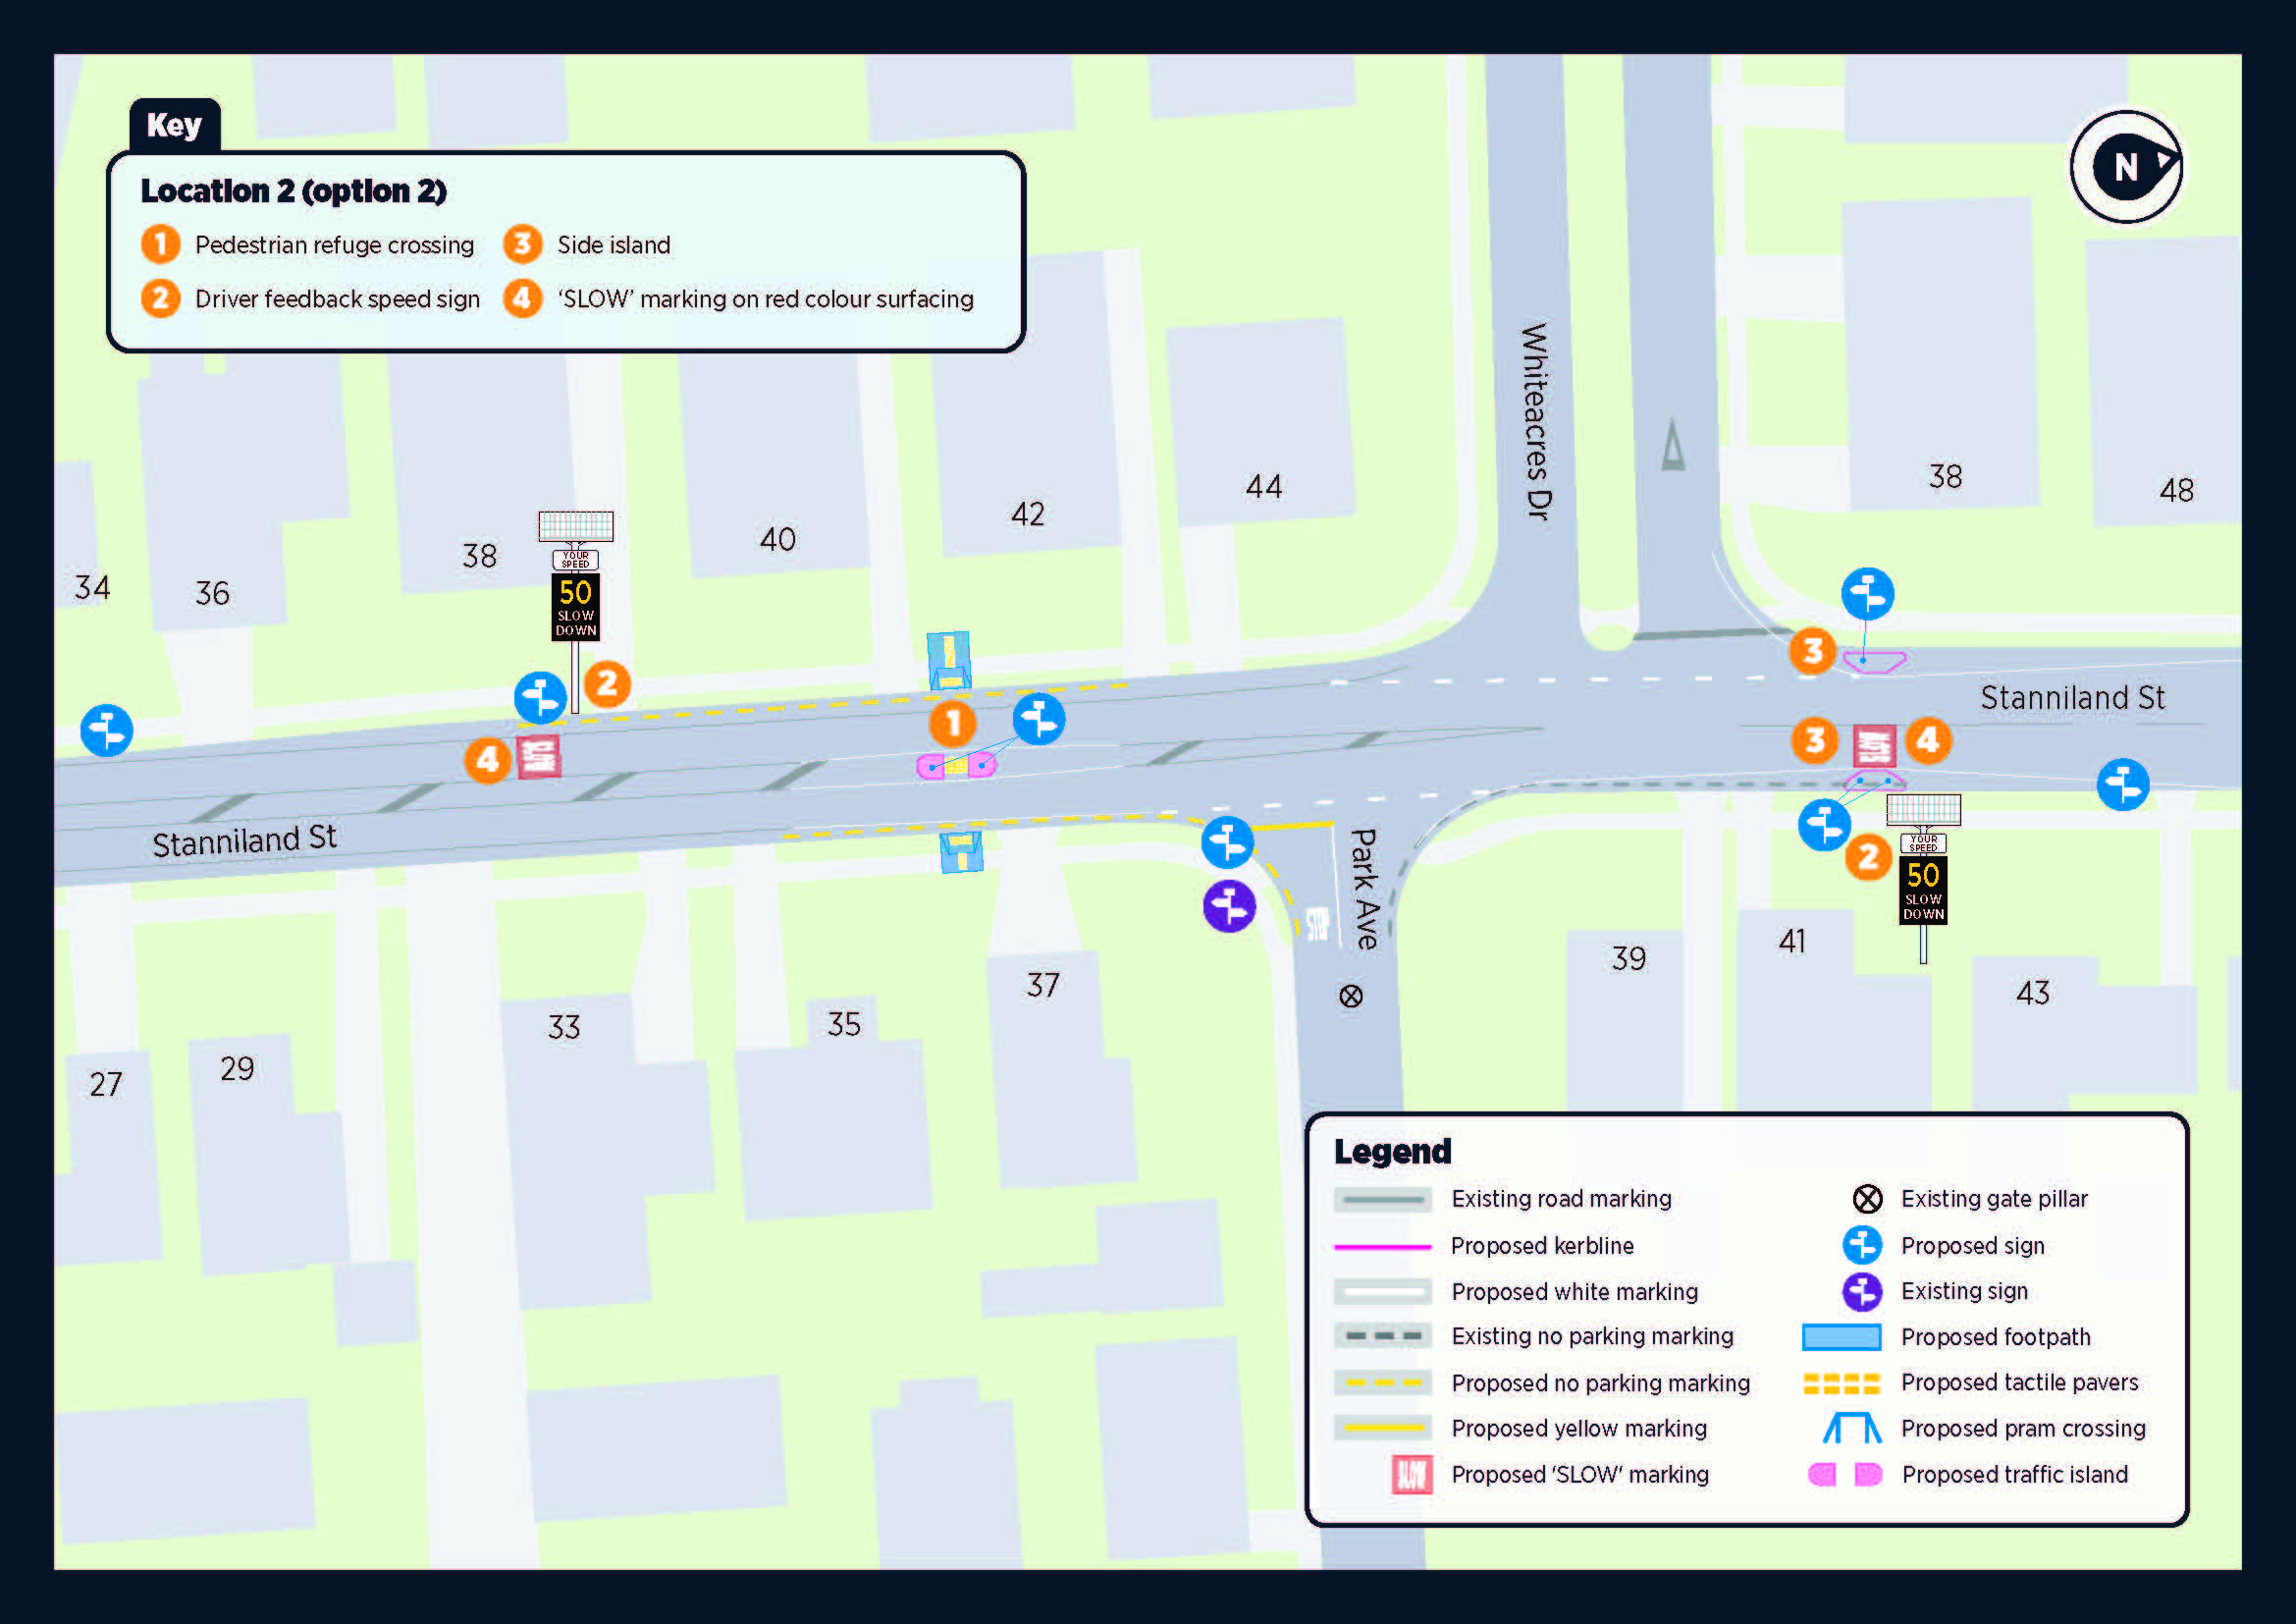Click the Key tab label
The image size is (2296, 1624).
pos(174,126)
